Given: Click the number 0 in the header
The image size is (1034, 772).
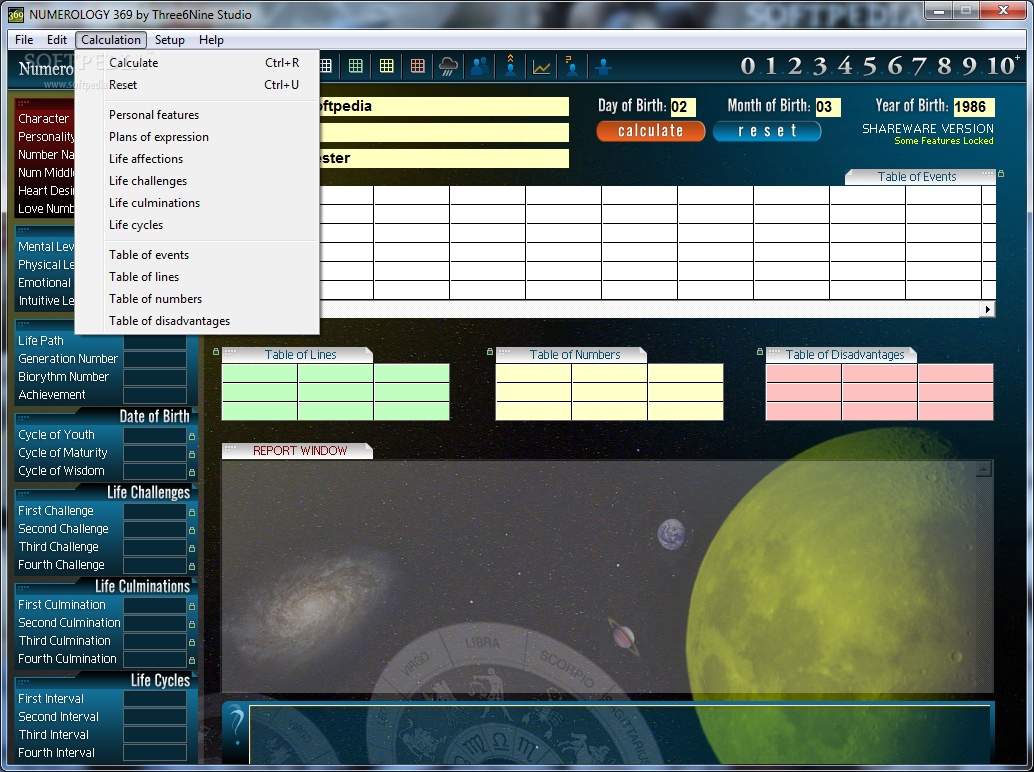Looking at the screenshot, I should 746,66.
